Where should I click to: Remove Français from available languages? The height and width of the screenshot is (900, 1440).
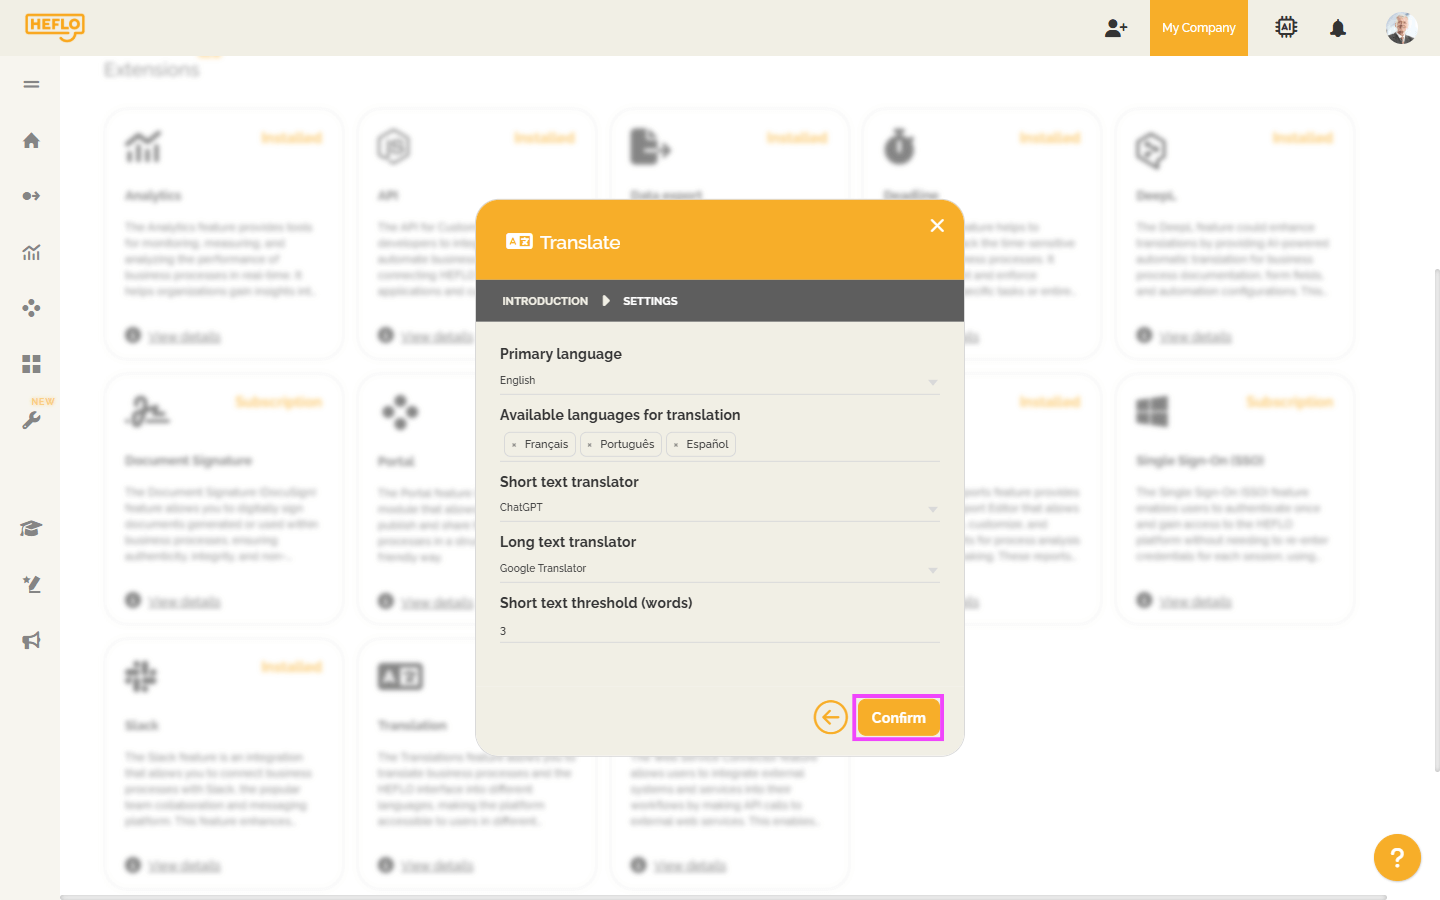click(x=514, y=445)
